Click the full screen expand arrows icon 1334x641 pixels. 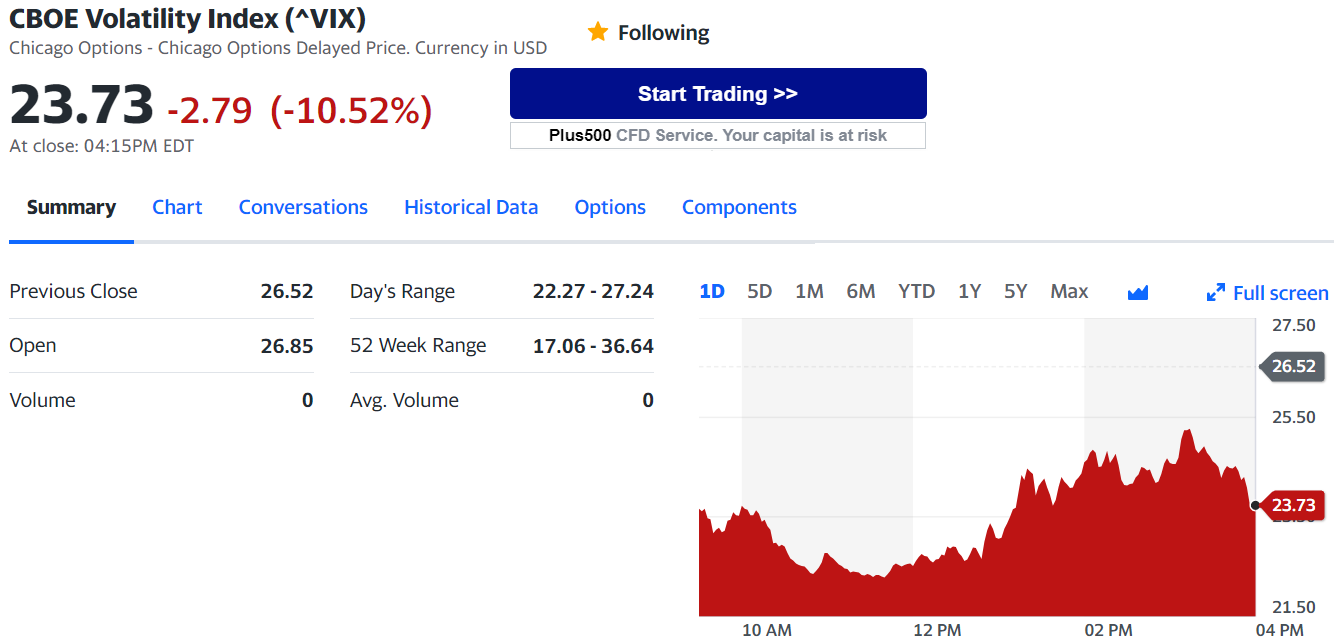[1216, 293]
